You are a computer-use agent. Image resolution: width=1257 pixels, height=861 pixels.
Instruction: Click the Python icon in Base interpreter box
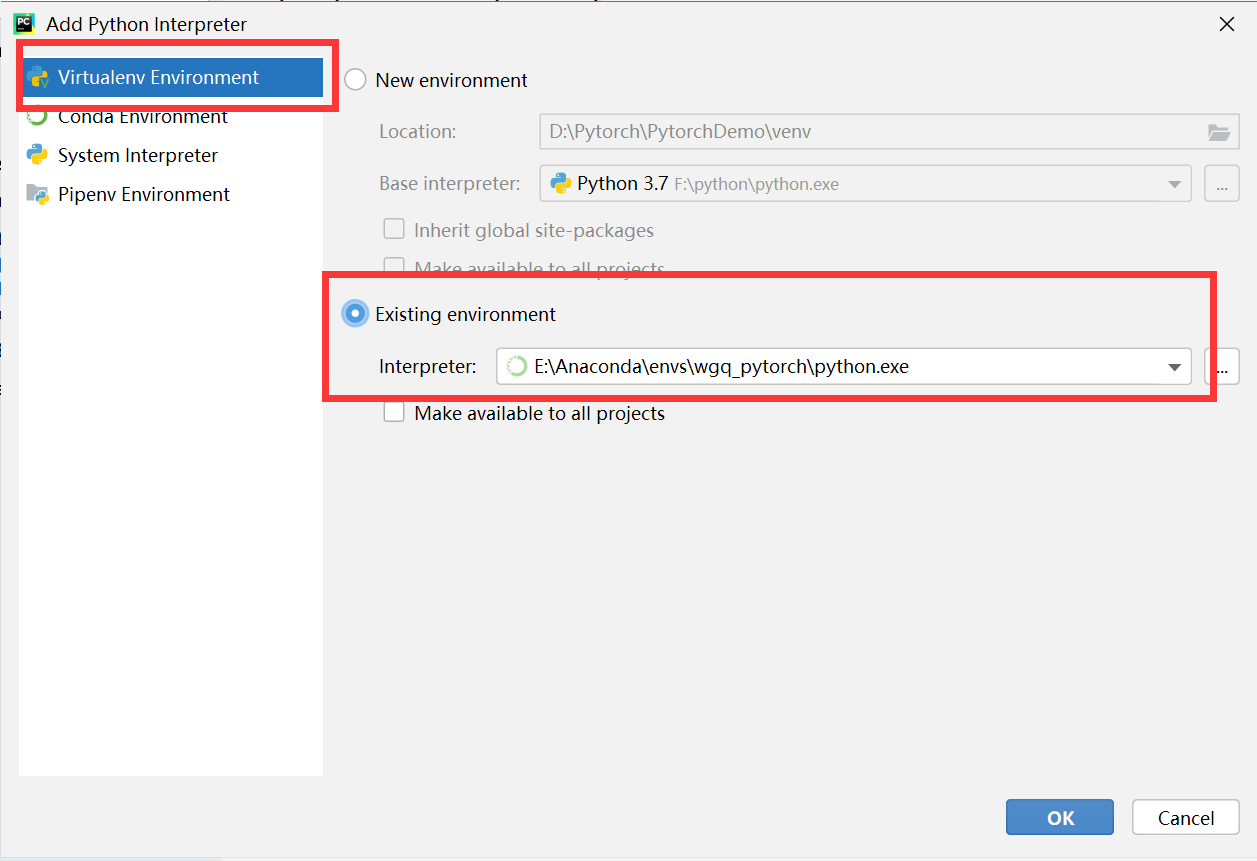tap(561, 184)
